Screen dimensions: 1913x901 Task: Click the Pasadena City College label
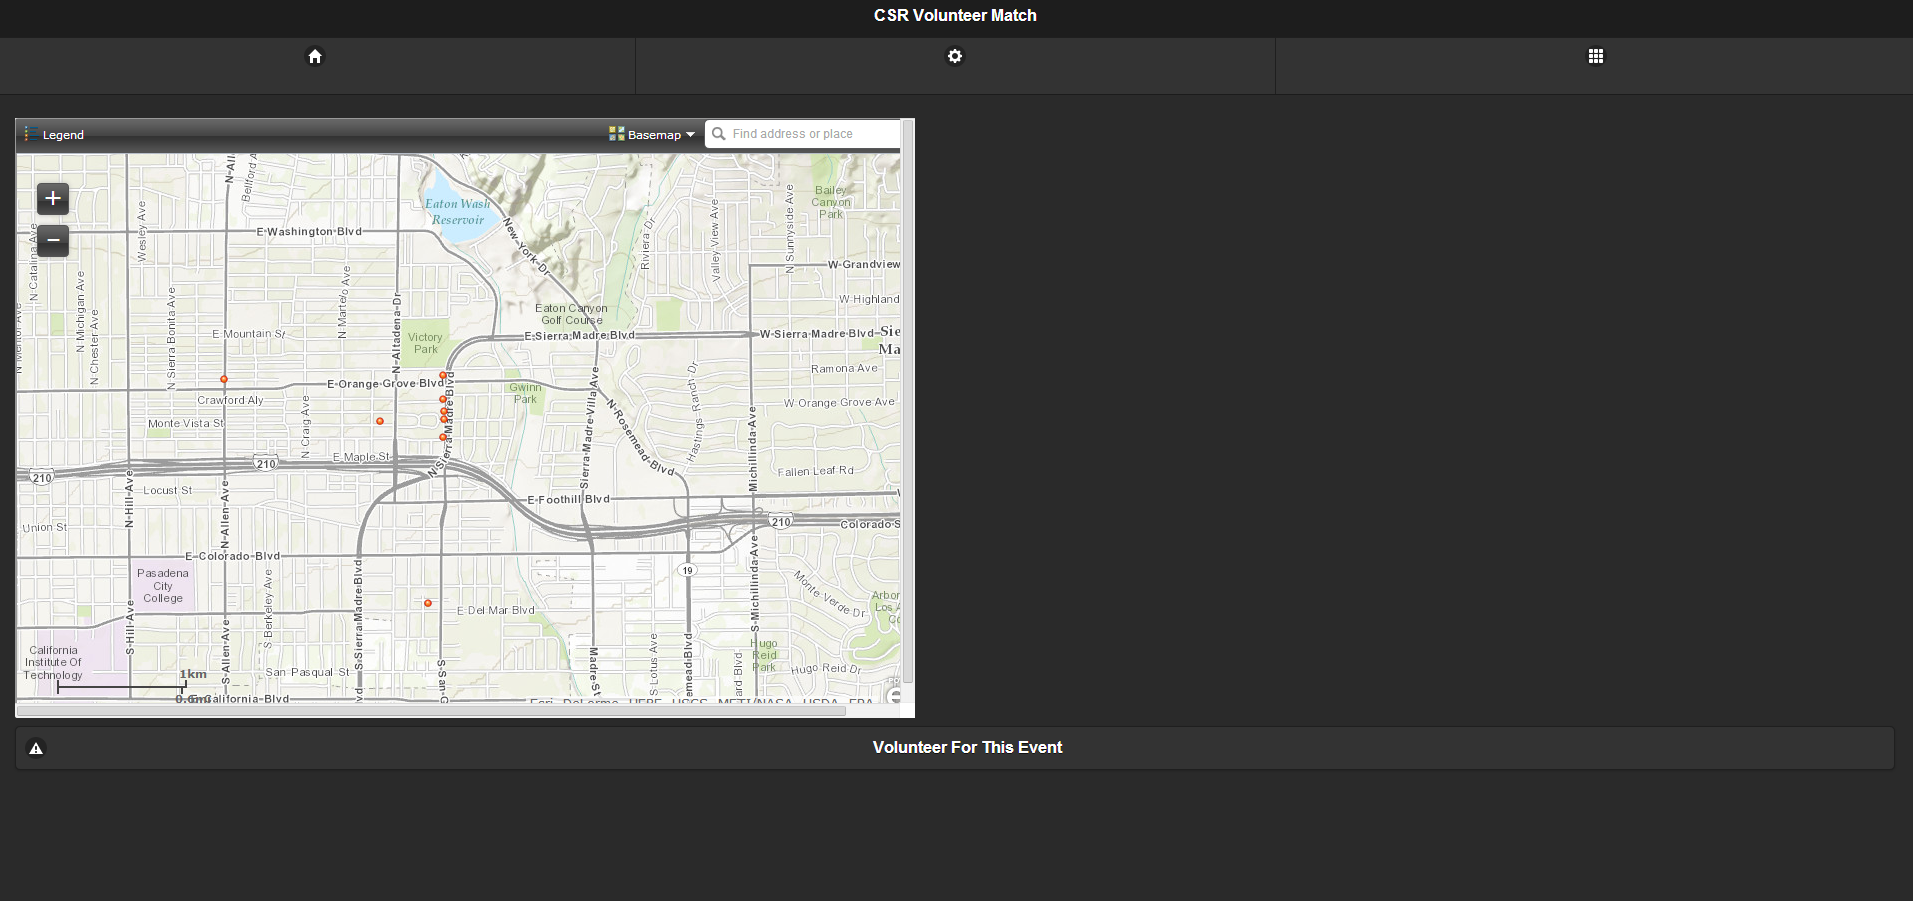[x=163, y=586]
